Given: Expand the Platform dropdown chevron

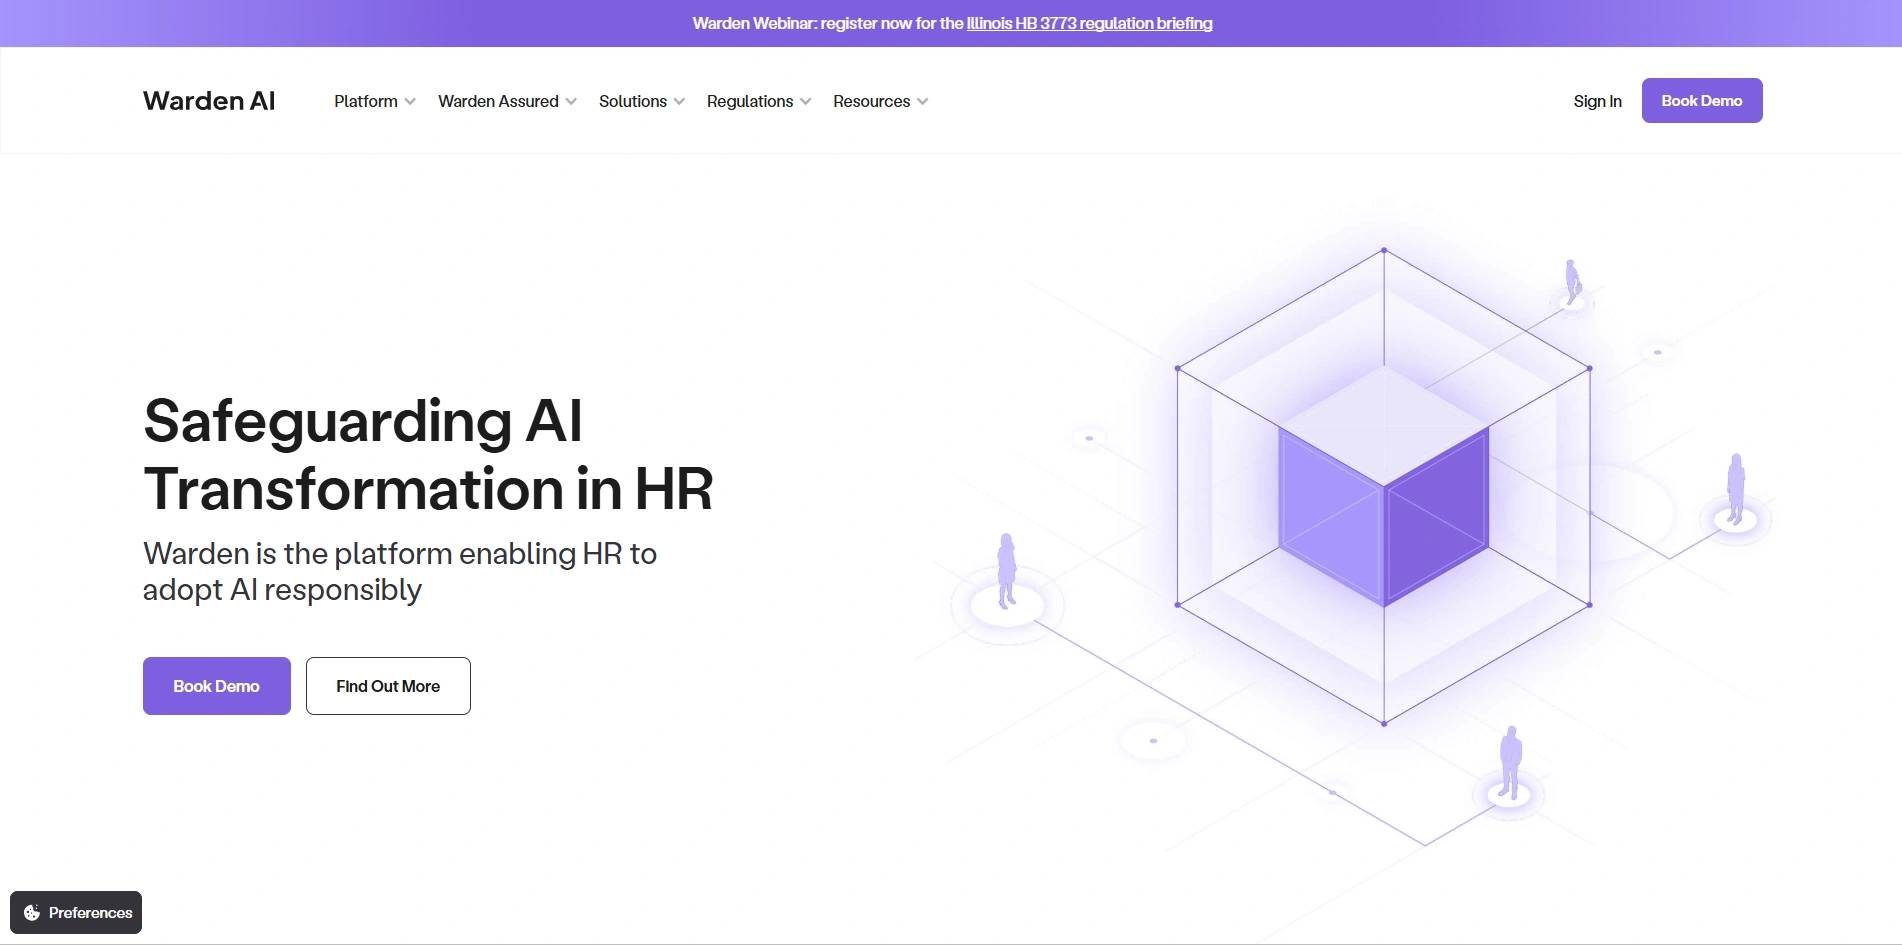Looking at the screenshot, I should [410, 102].
